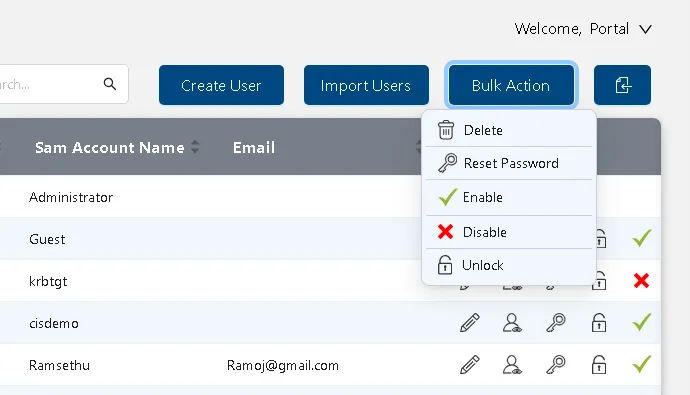Click the Sam Account Name header text
Image resolution: width=690 pixels, height=395 pixels.
[110, 147]
